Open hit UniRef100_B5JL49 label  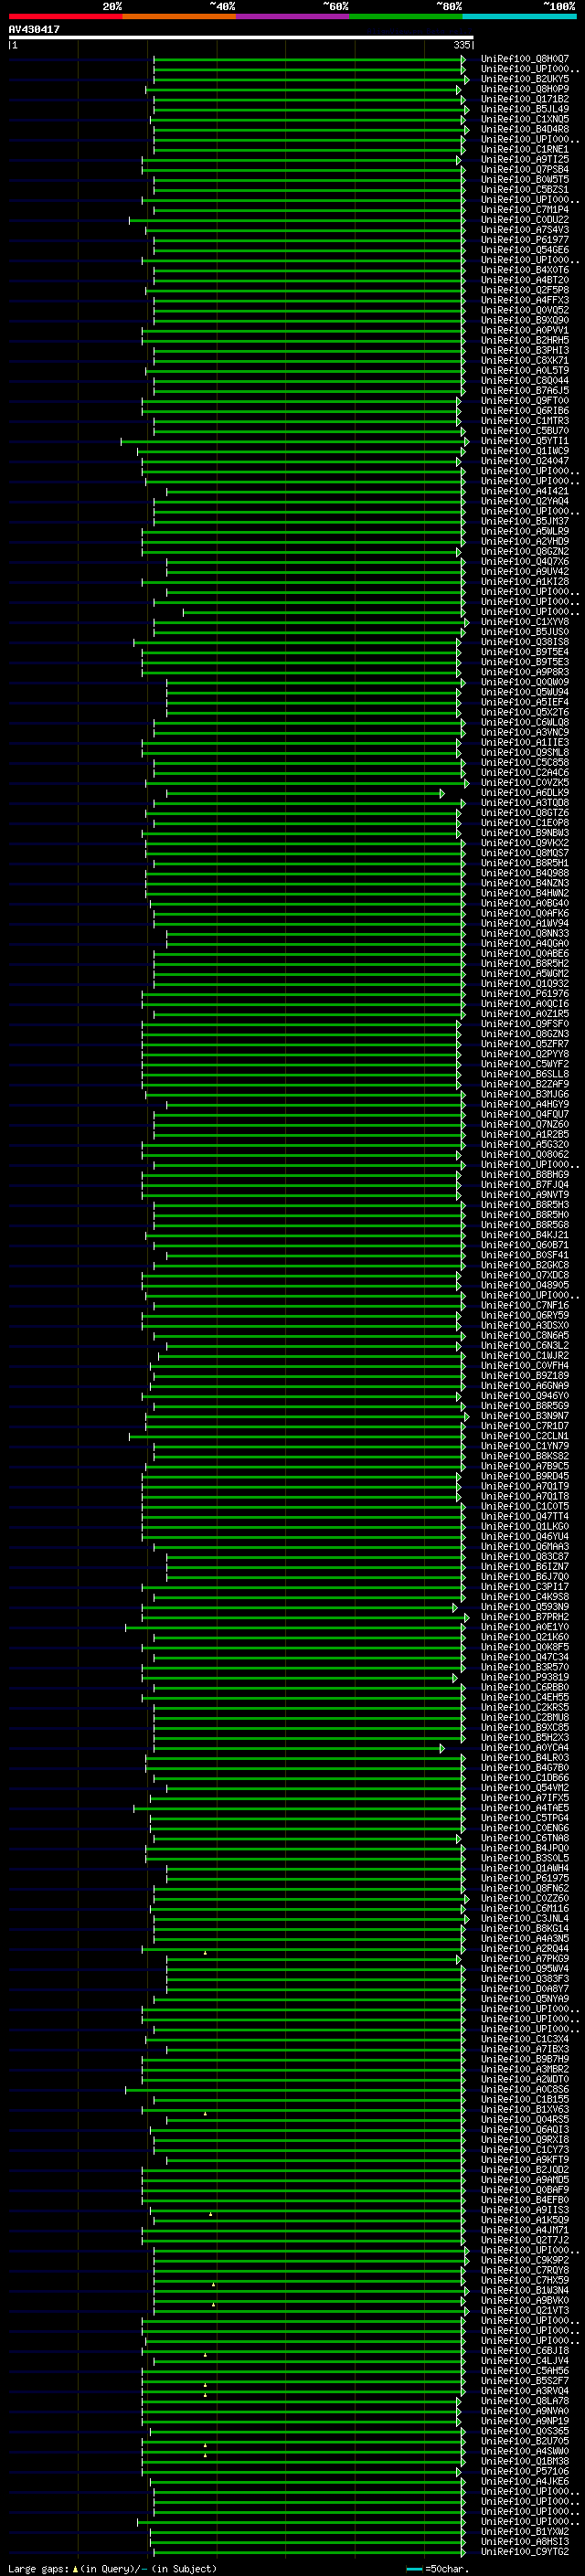[525, 109]
